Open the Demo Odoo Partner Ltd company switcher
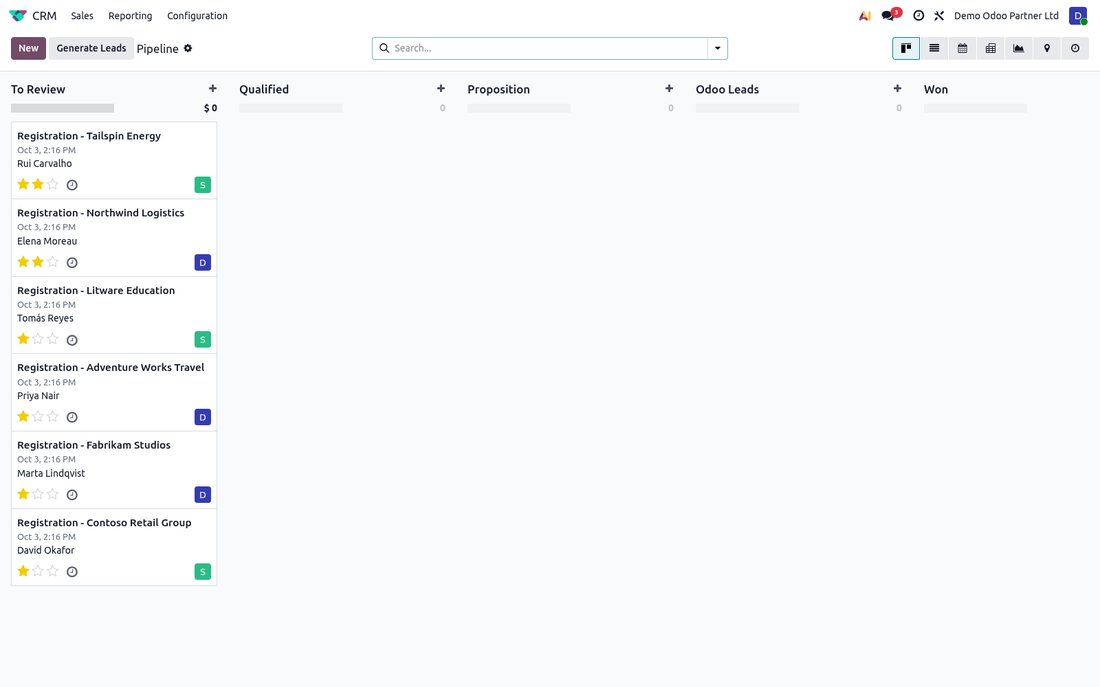 coord(1006,15)
